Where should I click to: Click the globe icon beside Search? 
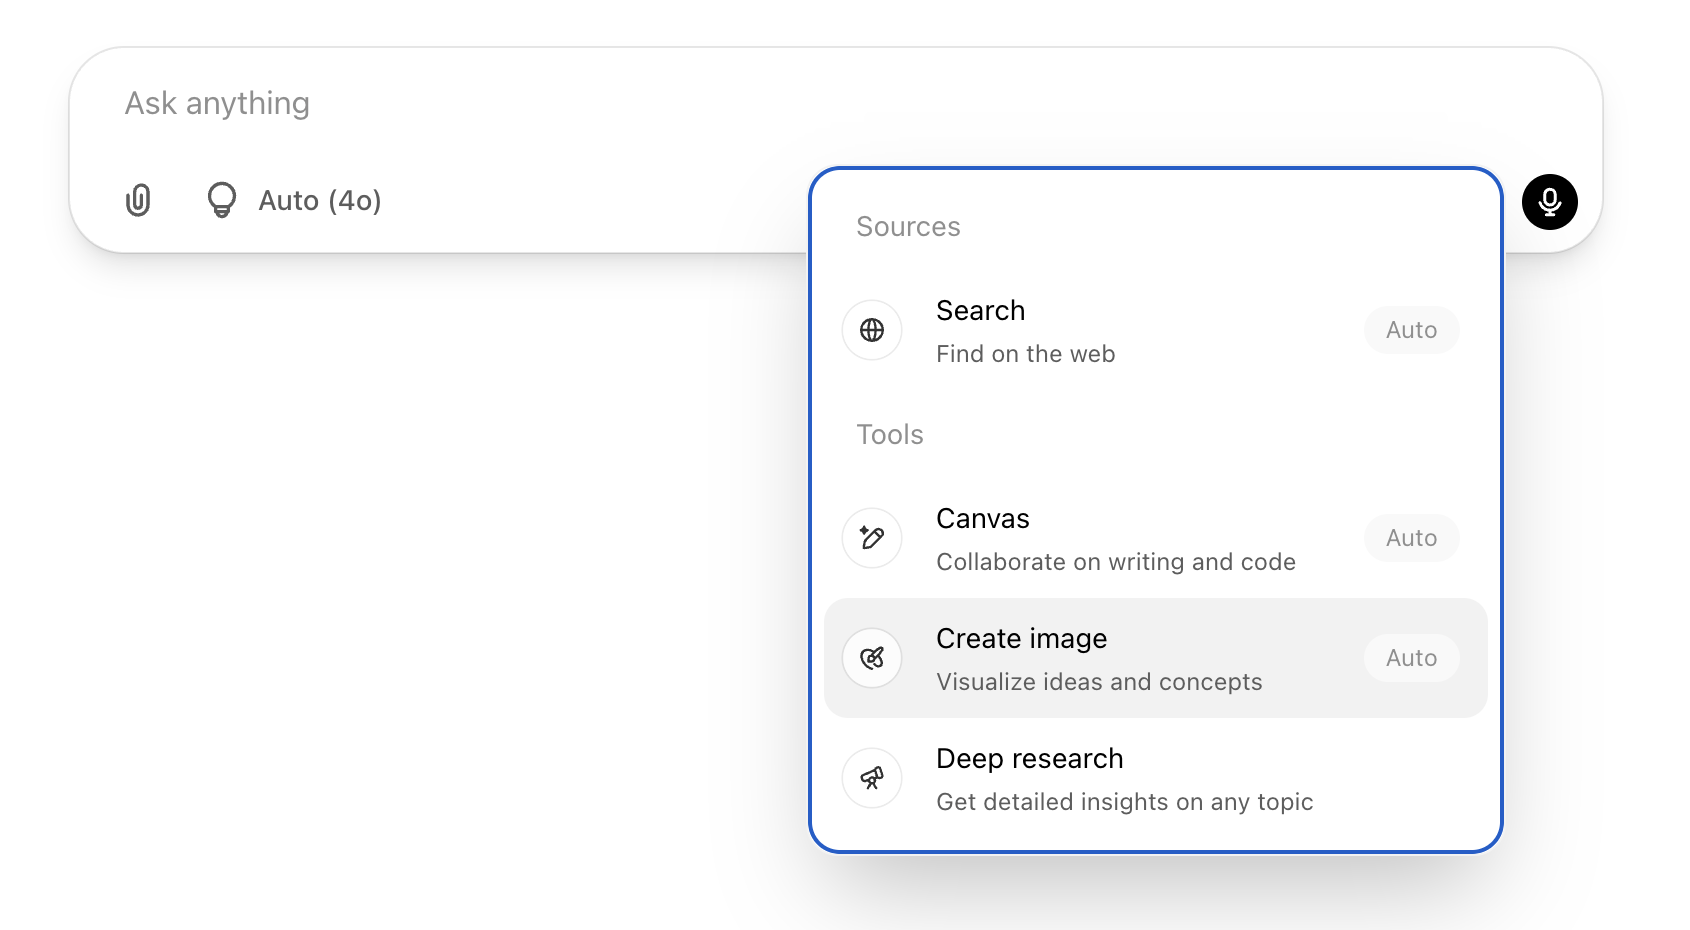[x=871, y=329]
